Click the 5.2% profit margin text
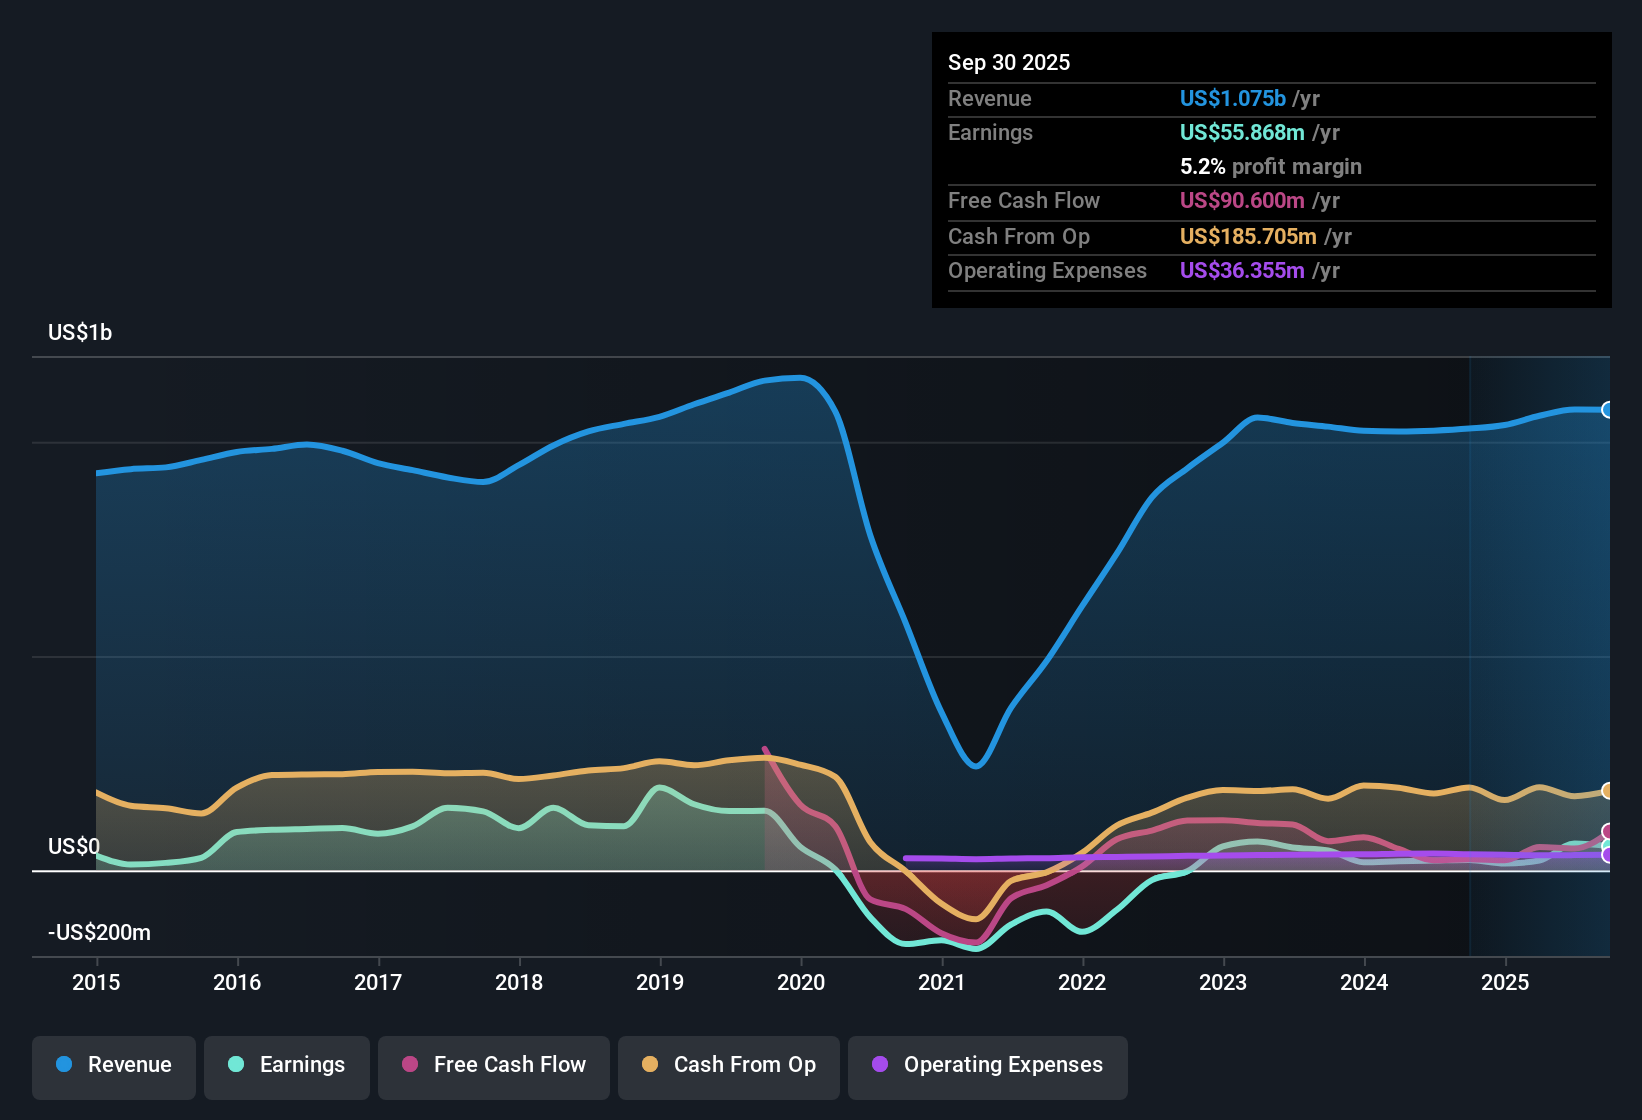 pos(1270,167)
